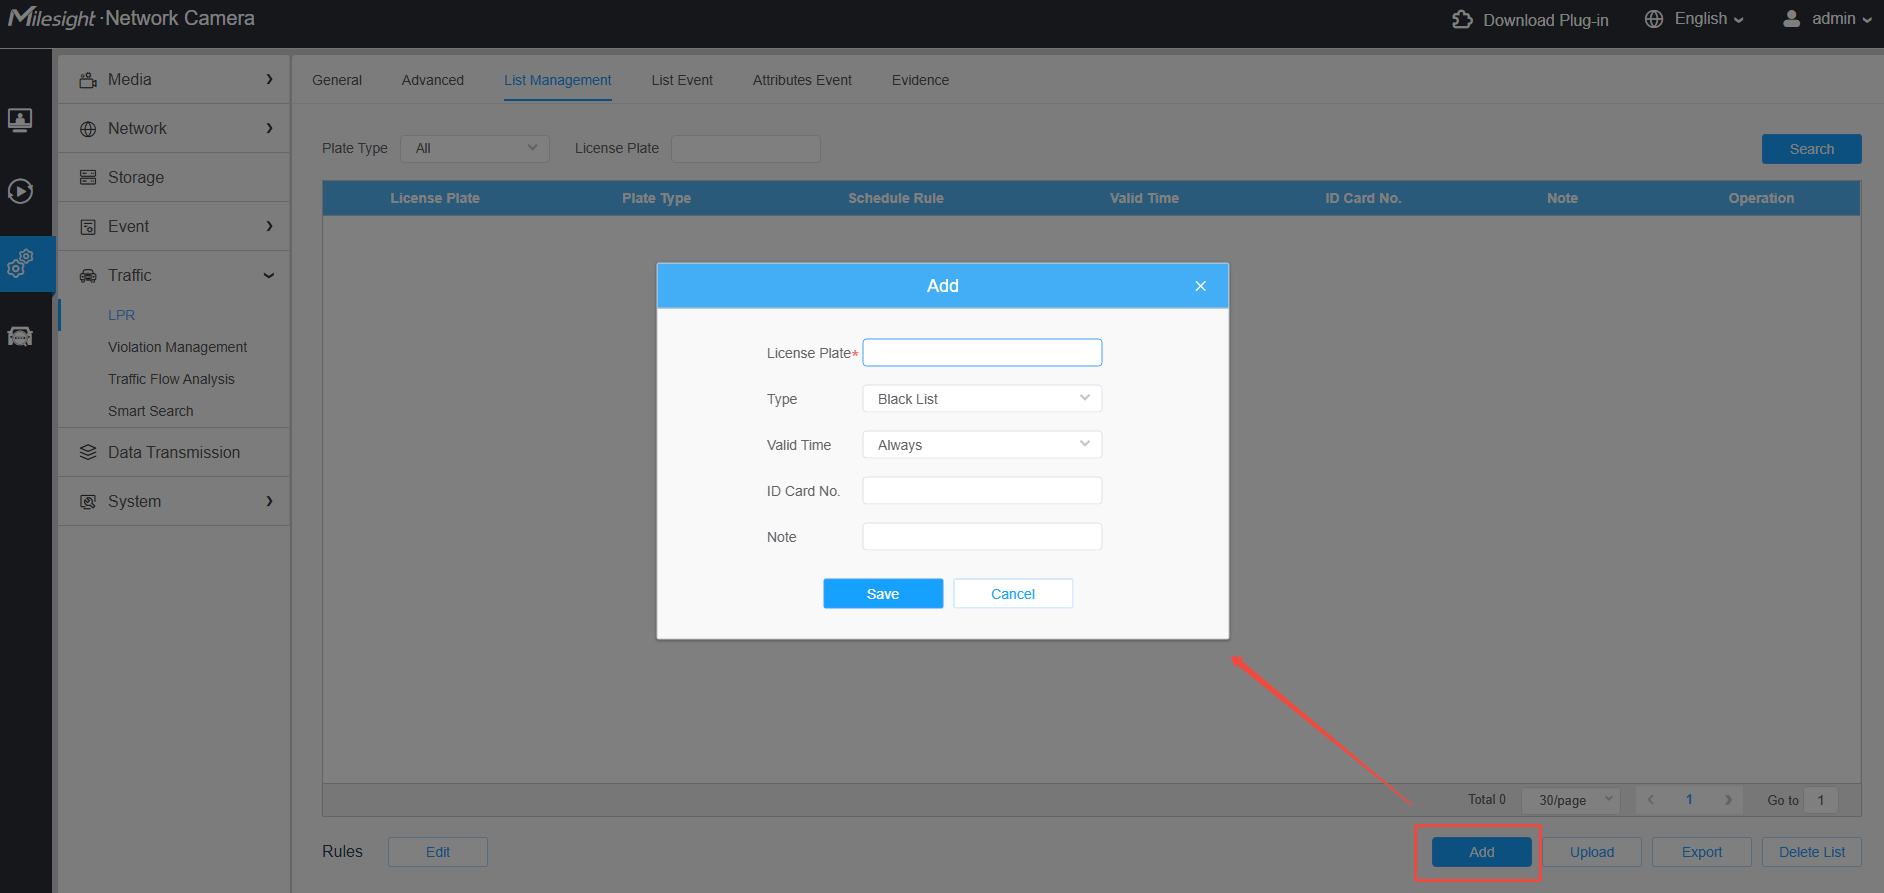Screen dimensions: 1884x893
Task: Click the admin user avatar icon
Action: click(x=1791, y=19)
